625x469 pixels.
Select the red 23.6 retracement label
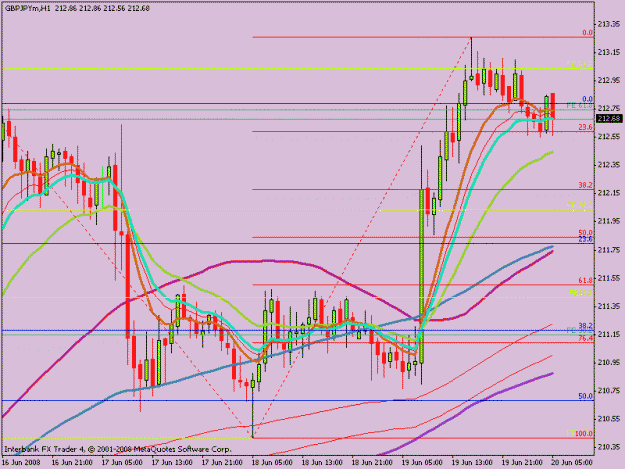[586, 127]
